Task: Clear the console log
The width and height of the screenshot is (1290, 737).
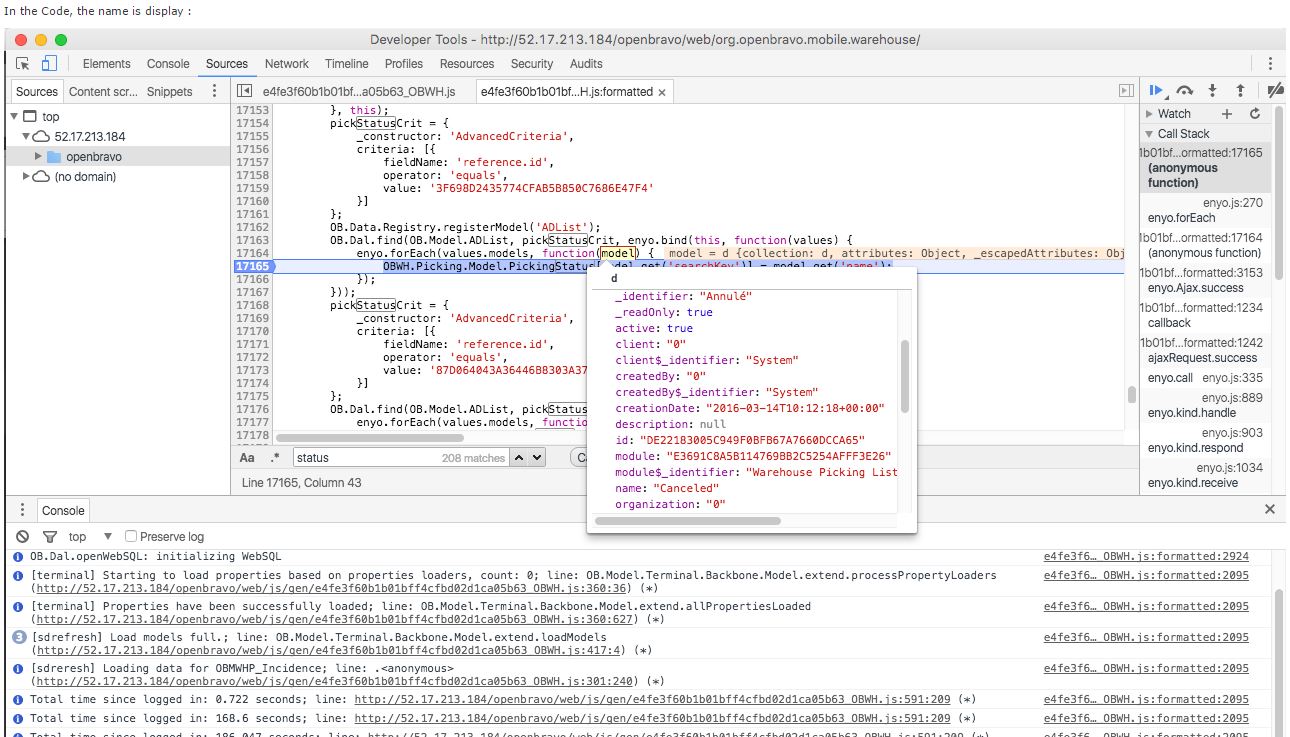Action: tap(23, 537)
